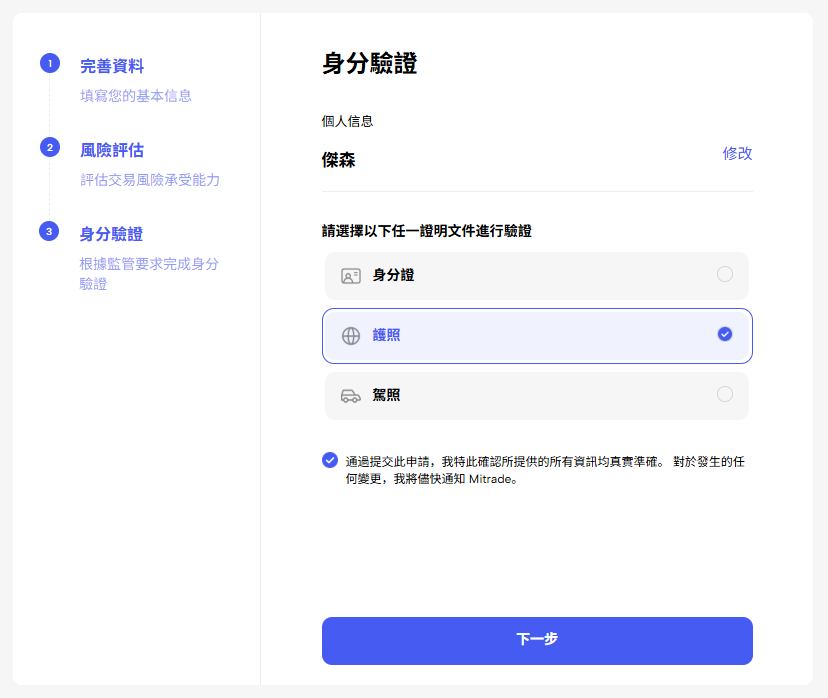Viewport: 828px width, 698px height.
Task: Click the name 傑森
Action: click(339, 160)
